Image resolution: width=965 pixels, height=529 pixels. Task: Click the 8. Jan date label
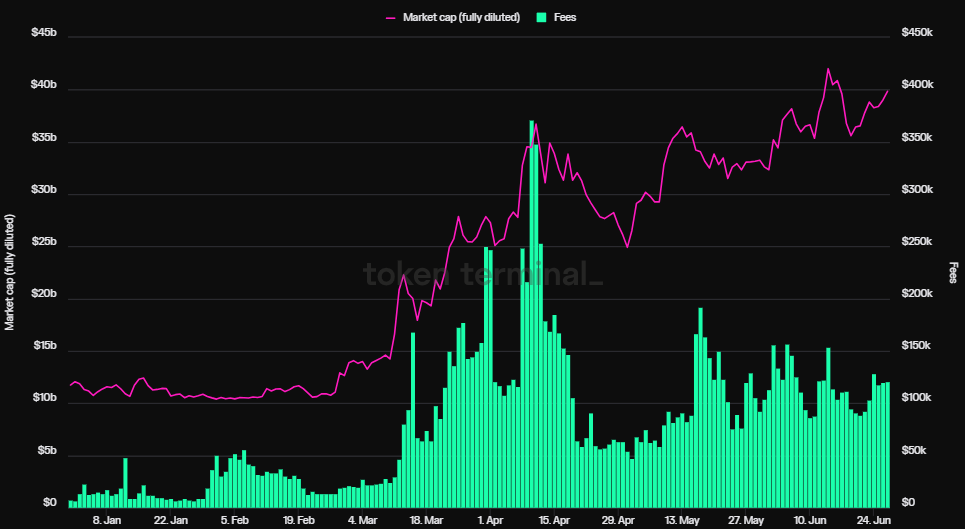tap(107, 520)
